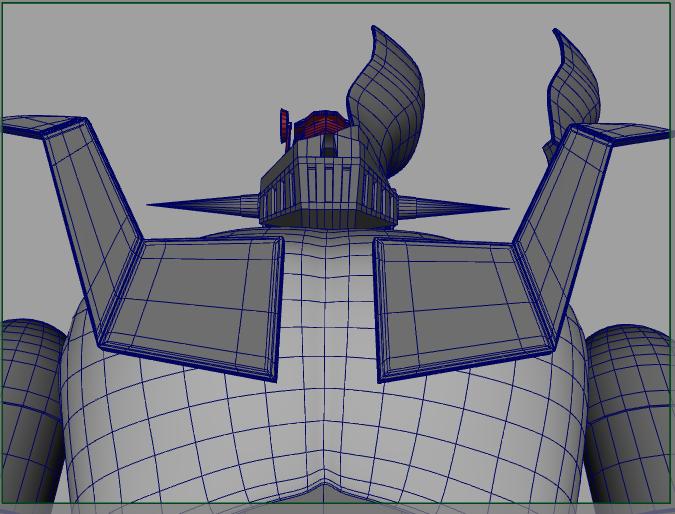
Task: Select the red cockpit mesh atop the head
Action: (321, 124)
